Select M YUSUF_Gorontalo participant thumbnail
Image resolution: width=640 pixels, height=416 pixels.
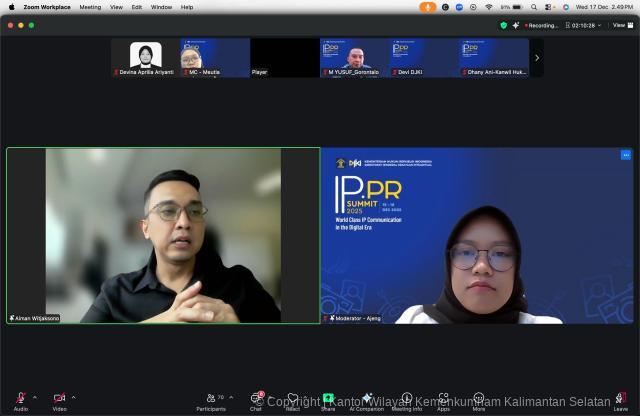(354, 58)
